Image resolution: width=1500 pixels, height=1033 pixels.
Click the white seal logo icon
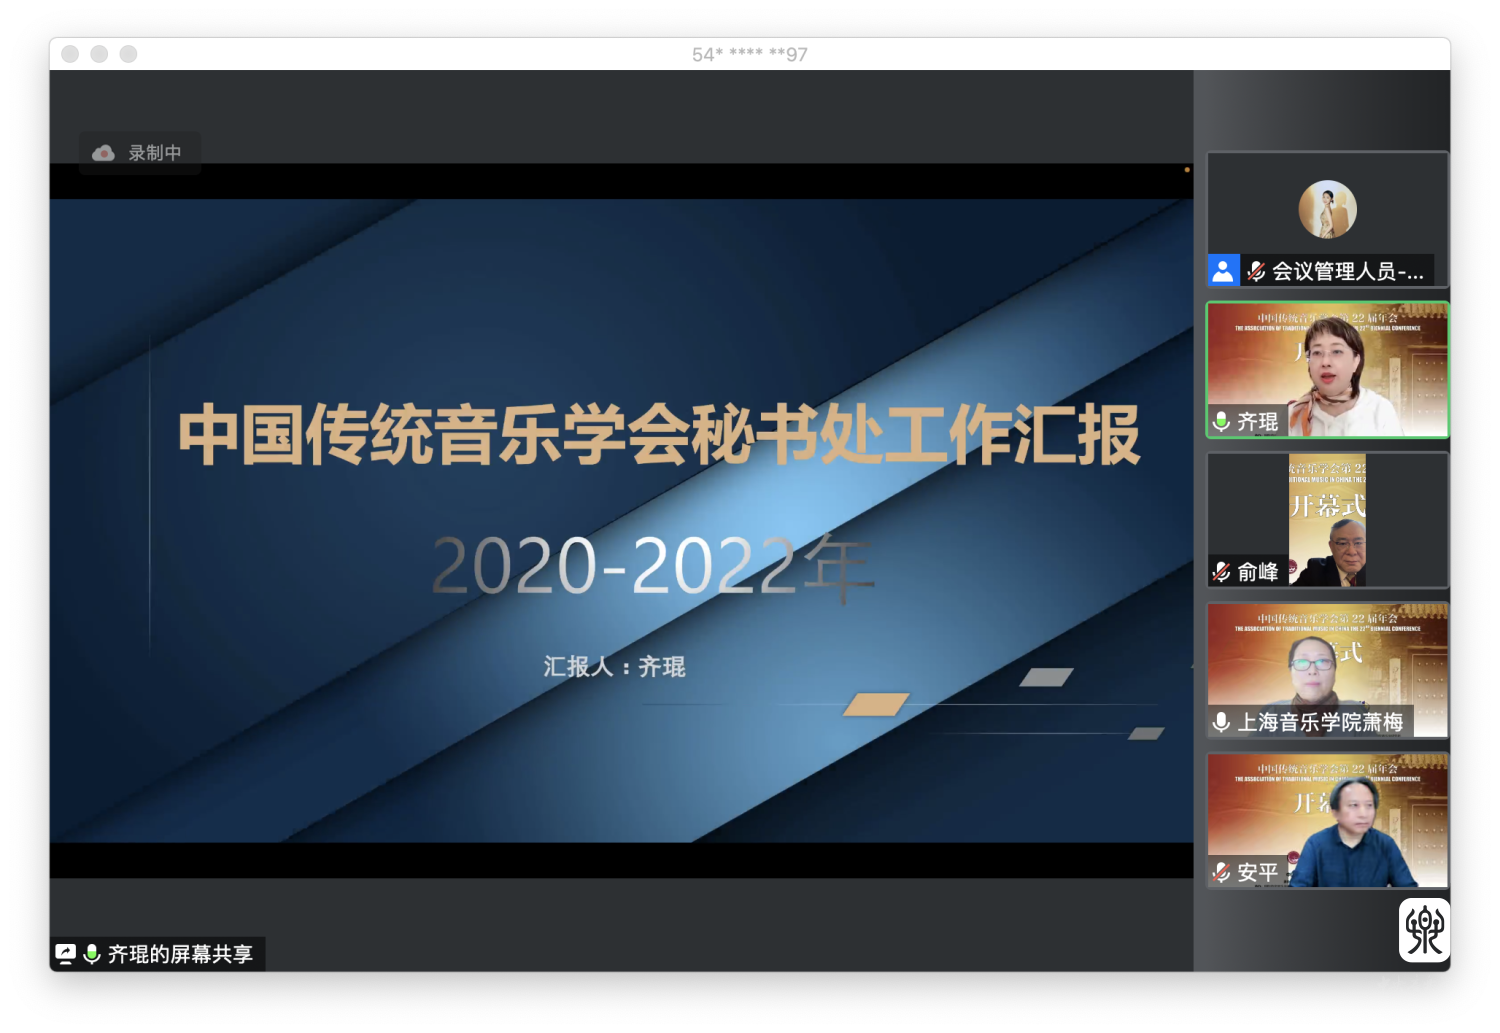(1424, 930)
